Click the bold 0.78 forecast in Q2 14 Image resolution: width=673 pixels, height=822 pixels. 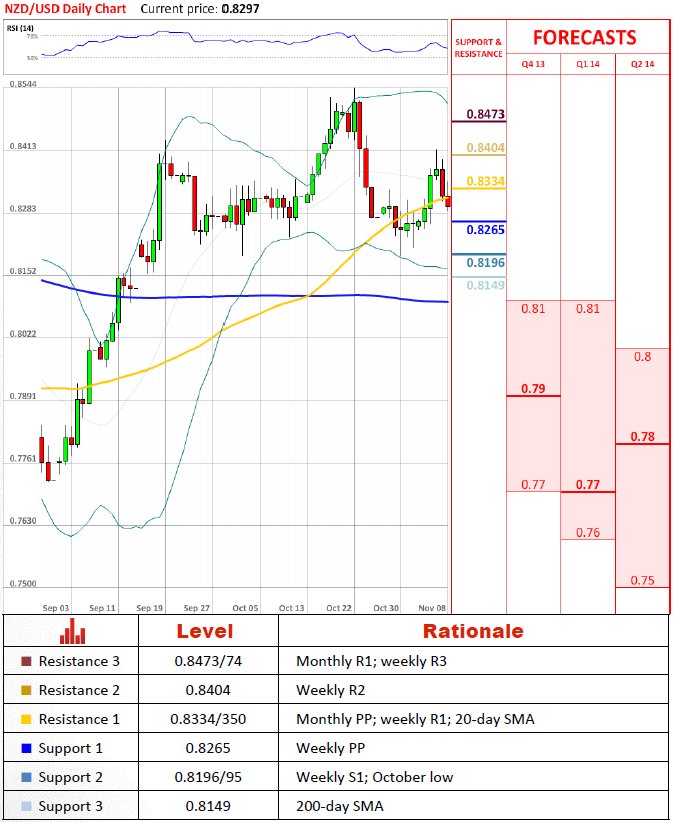[643, 436]
